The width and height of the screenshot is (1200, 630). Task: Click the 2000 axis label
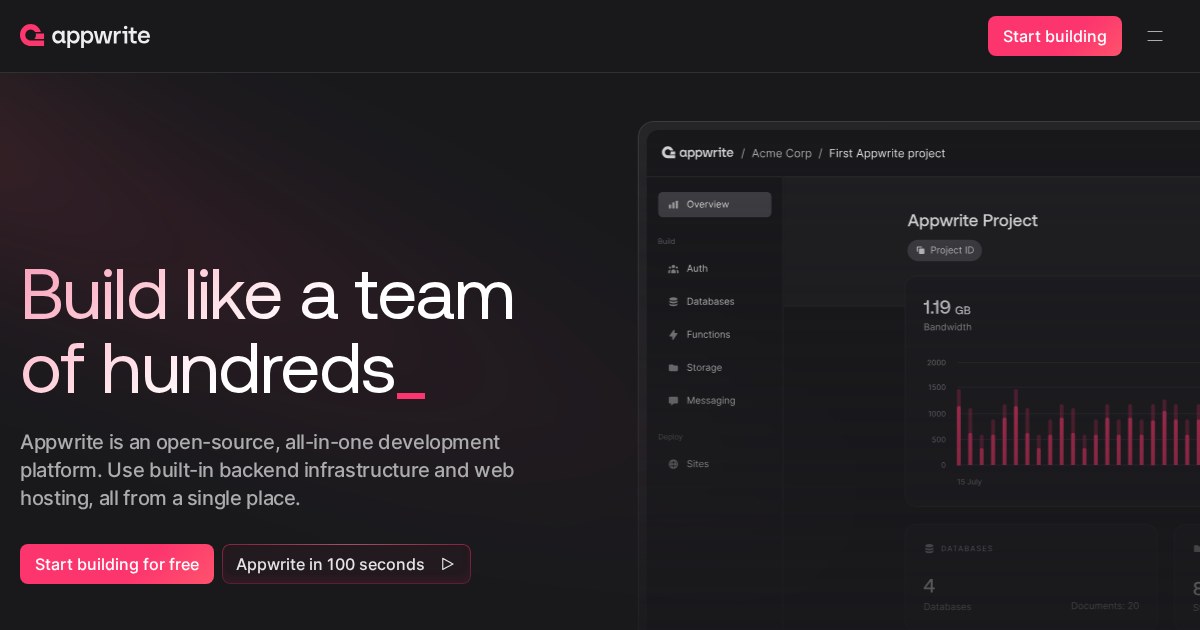click(936, 363)
